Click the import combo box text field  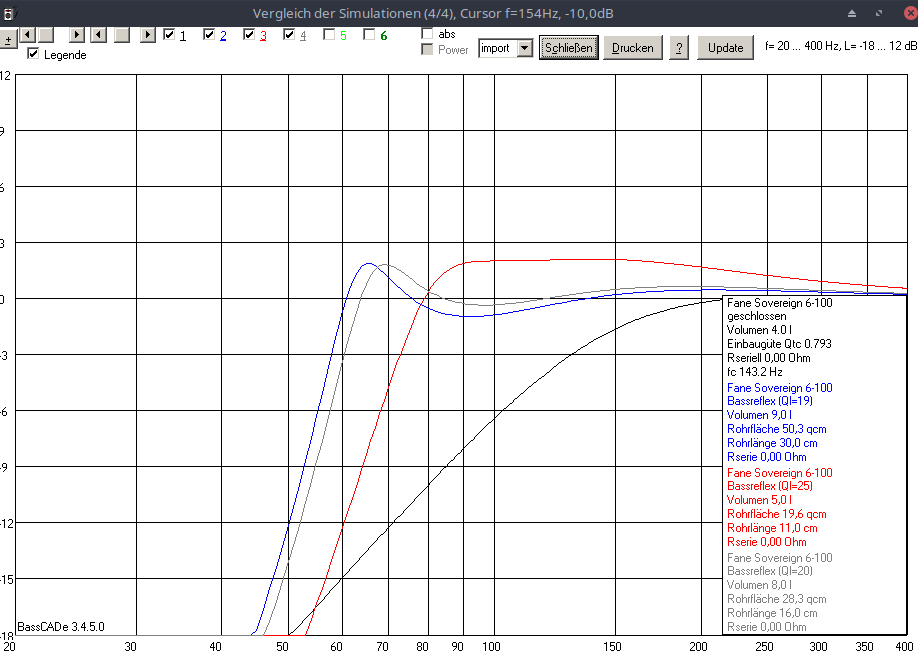[x=496, y=48]
